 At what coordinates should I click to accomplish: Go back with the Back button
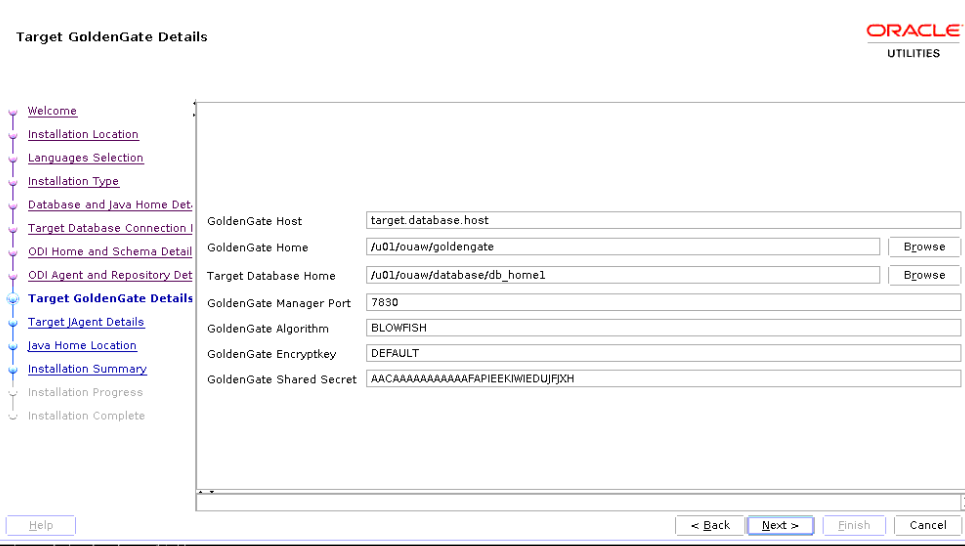pos(710,525)
